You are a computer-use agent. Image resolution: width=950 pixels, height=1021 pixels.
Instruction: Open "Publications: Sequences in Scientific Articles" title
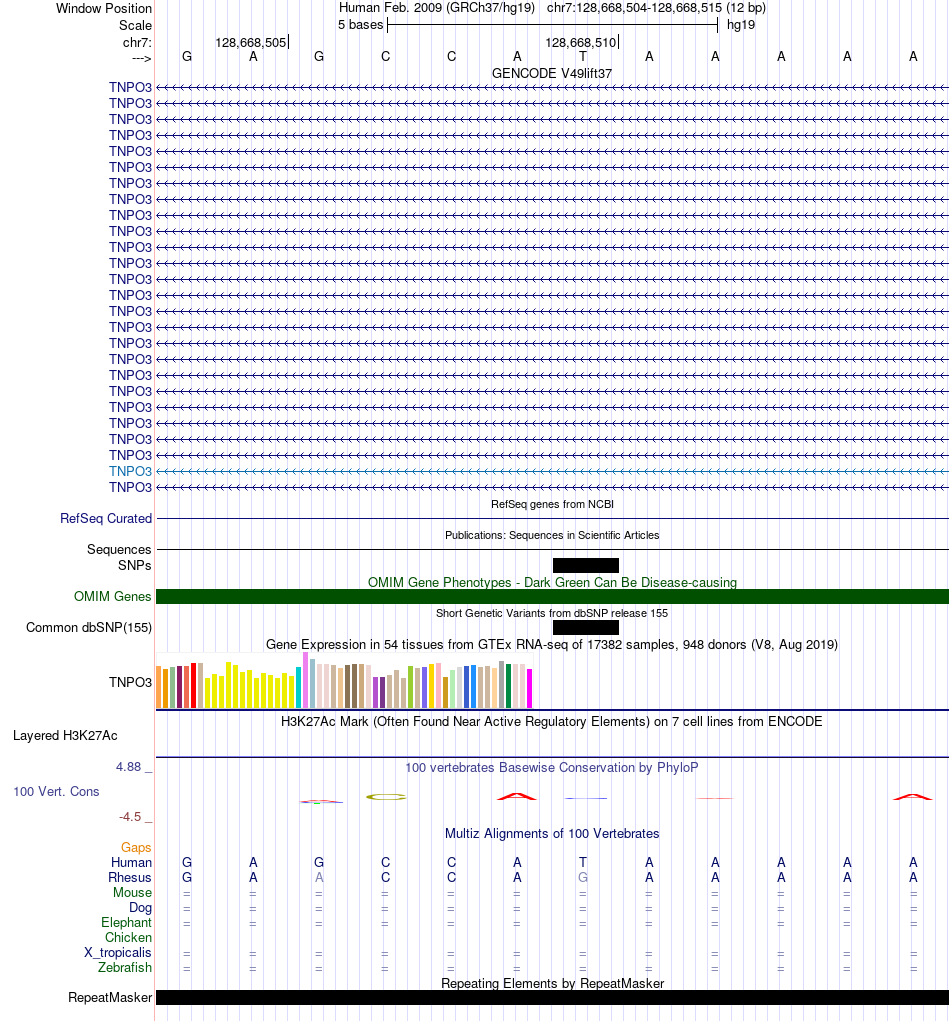(x=552, y=535)
